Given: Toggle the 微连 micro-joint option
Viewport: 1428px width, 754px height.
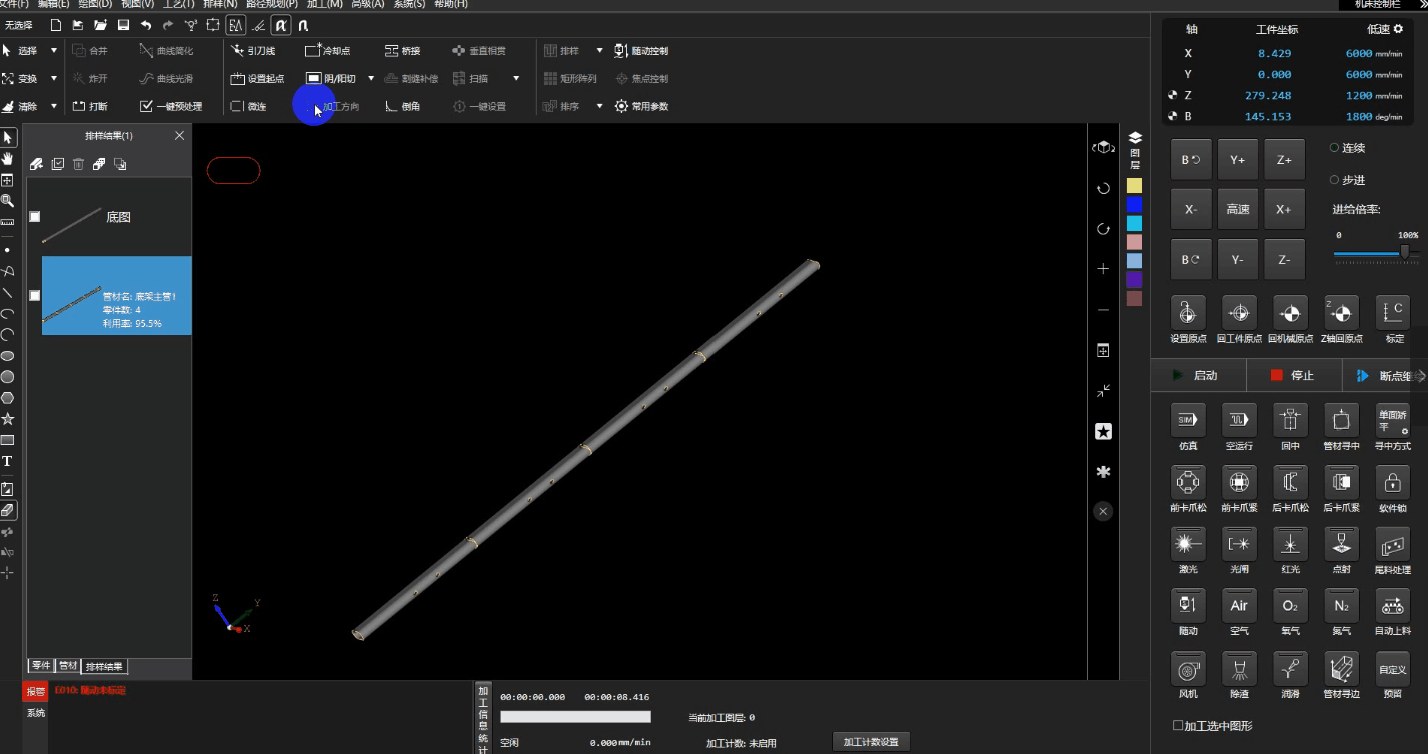Looking at the screenshot, I should (248, 106).
